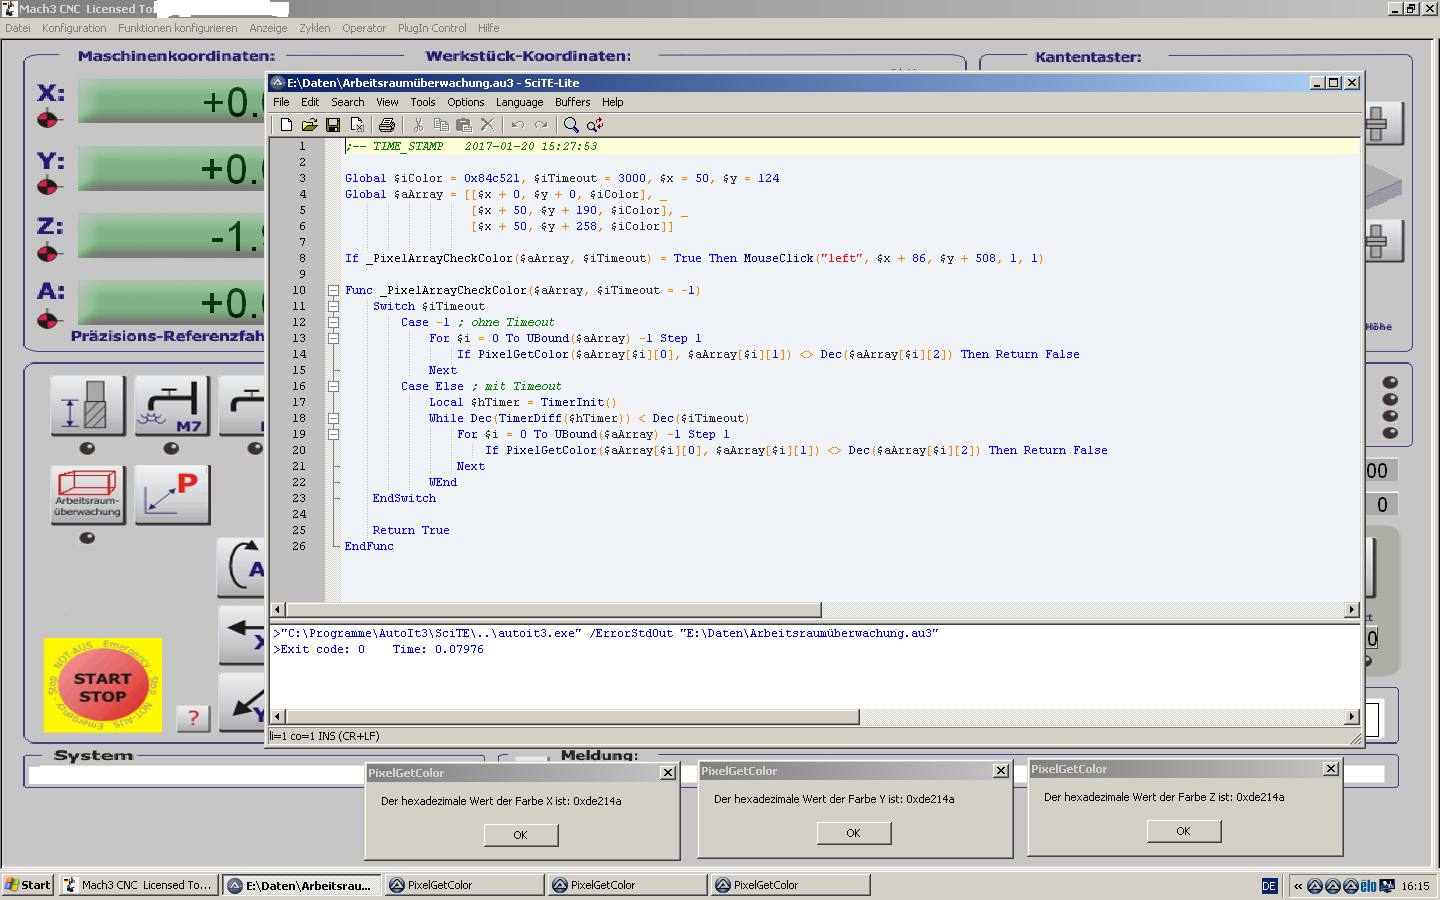Open the Konfiguration menu in Mach3
Image resolution: width=1440 pixels, height=900 pixels.
point(74,28)
